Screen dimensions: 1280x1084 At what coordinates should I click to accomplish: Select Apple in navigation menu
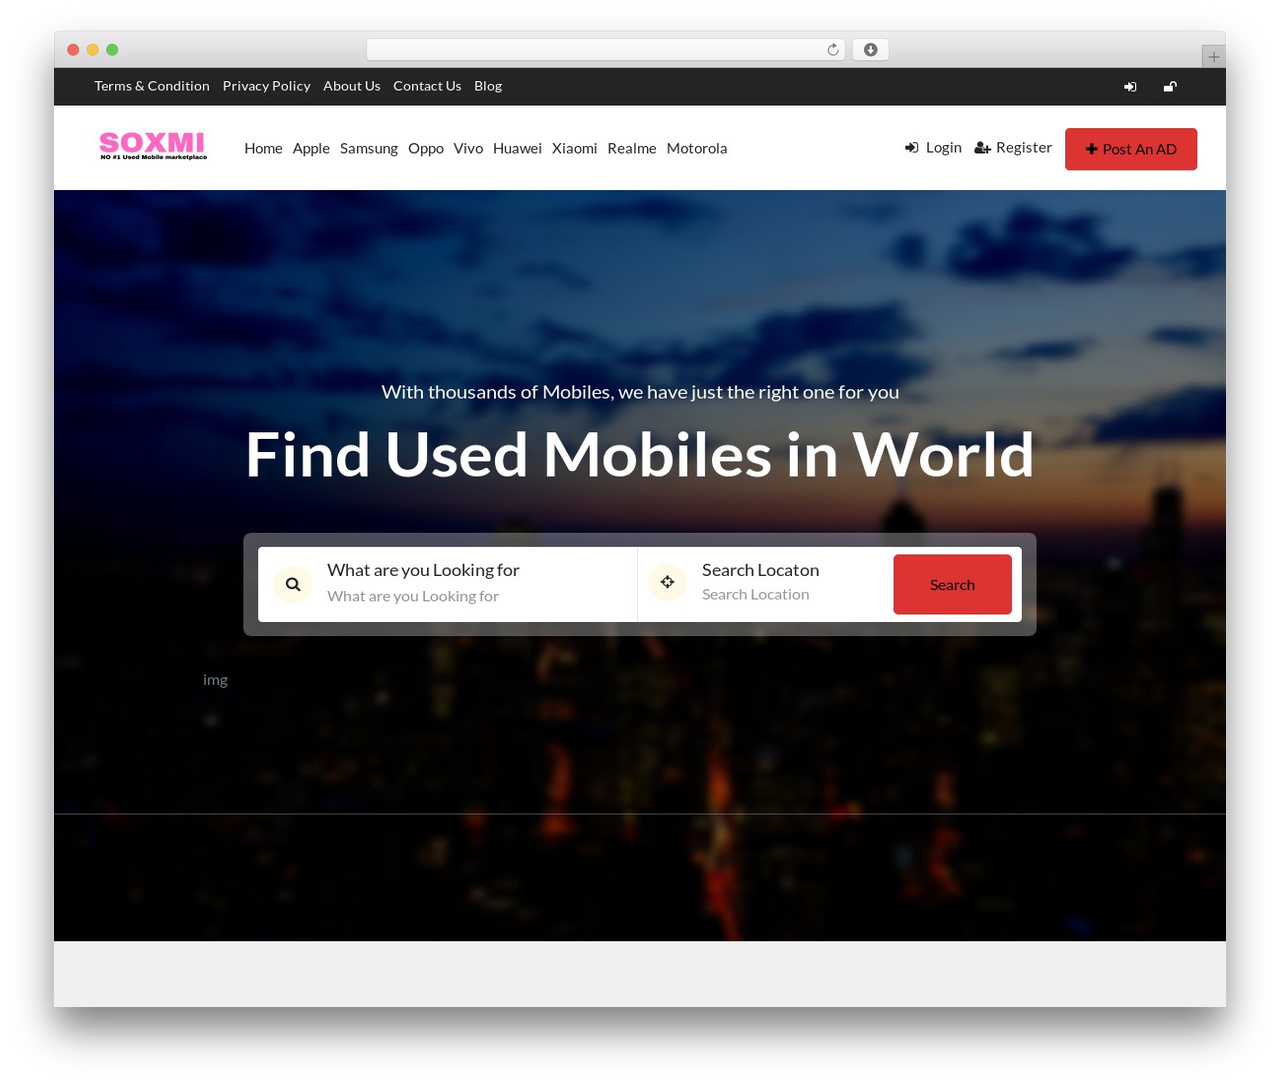[x=311, y=148]
